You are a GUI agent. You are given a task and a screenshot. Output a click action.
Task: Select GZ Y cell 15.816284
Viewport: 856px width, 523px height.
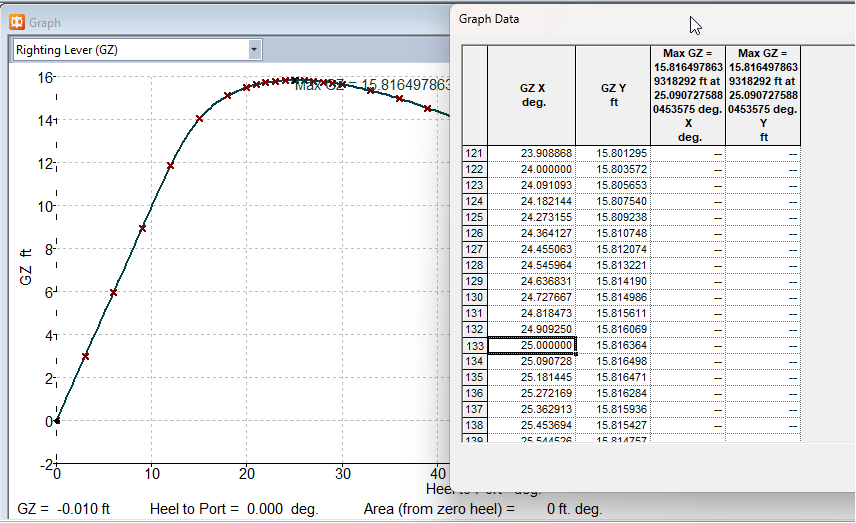point(613,394)
